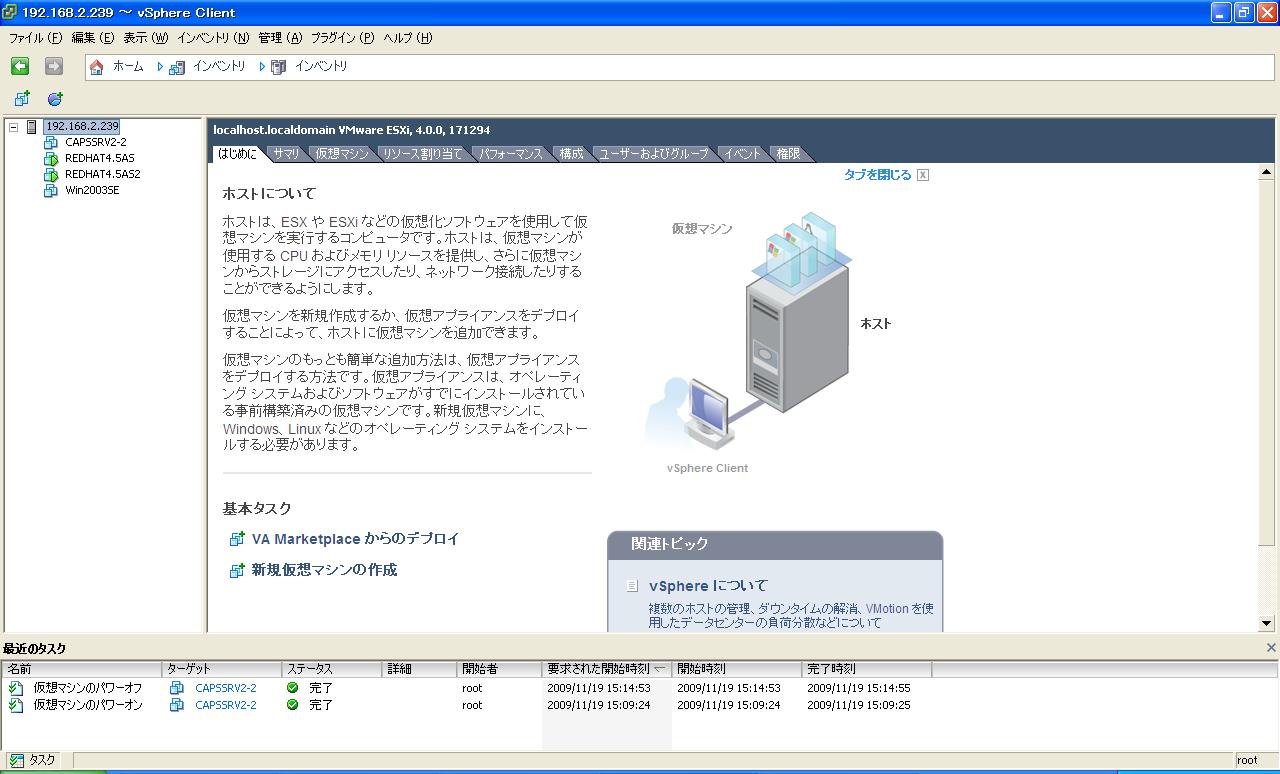Click the create new virtual machine link
The image size is (1280, 774).
coord(324,570)
